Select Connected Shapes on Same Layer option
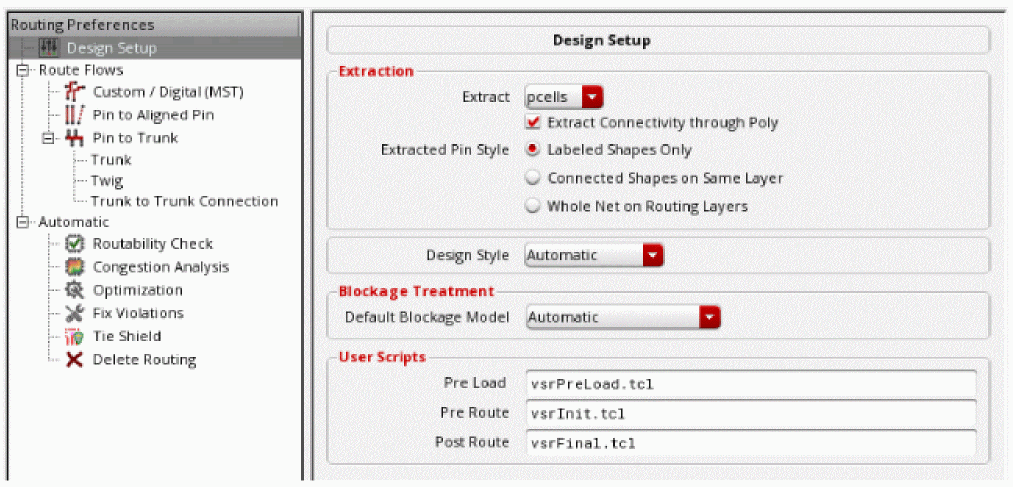 [534, 178]
